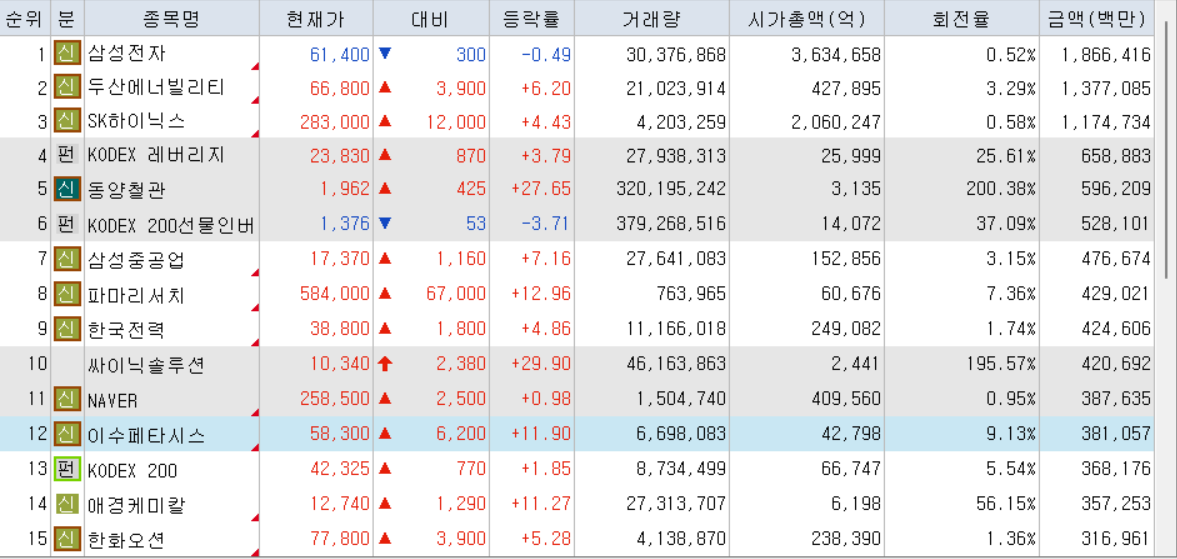Select stock name KODEX 200선물인버
This screenshot has height=559, width=1177.
point(171,225)
